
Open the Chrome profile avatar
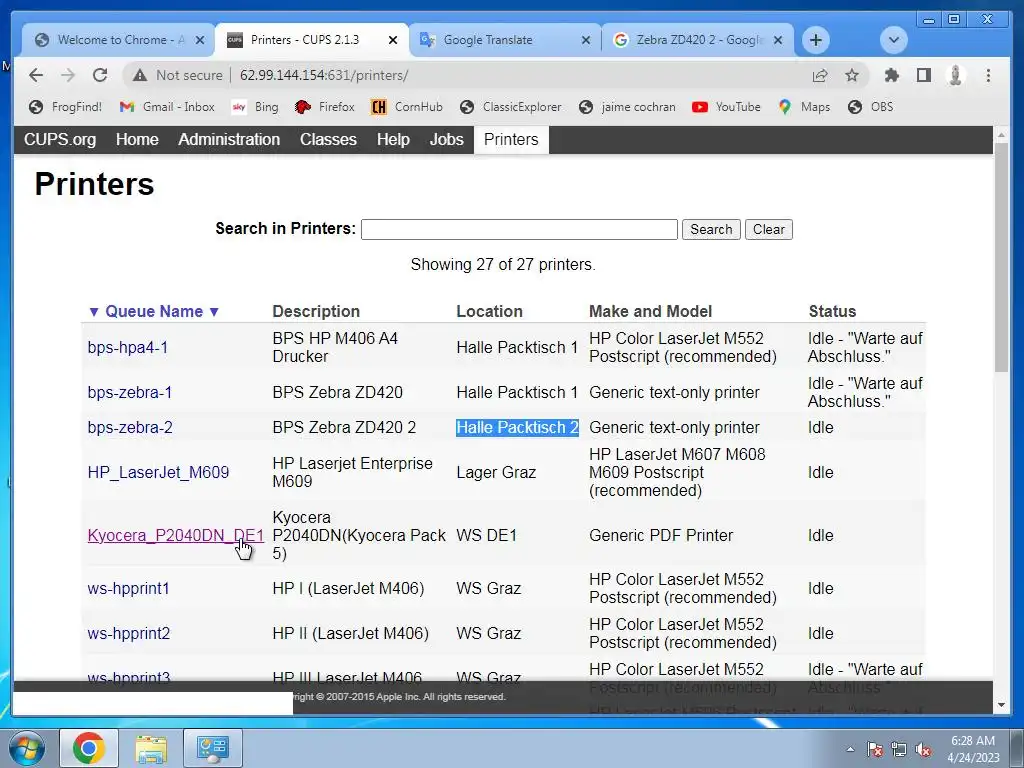click(955, 75)
